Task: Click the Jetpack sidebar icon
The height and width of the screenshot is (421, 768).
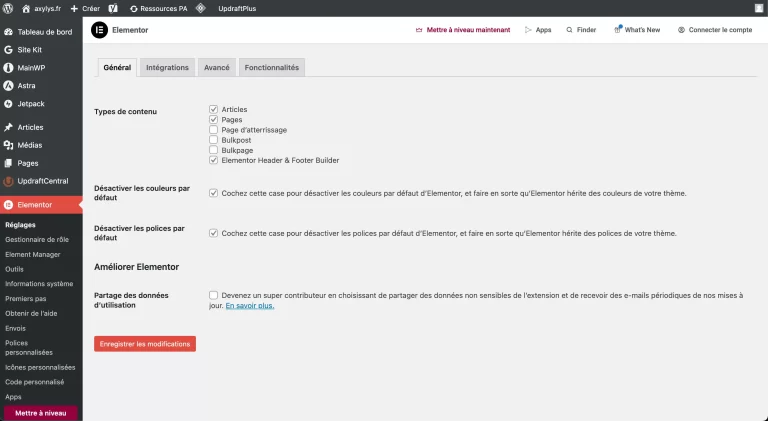Action: point(8,104)
